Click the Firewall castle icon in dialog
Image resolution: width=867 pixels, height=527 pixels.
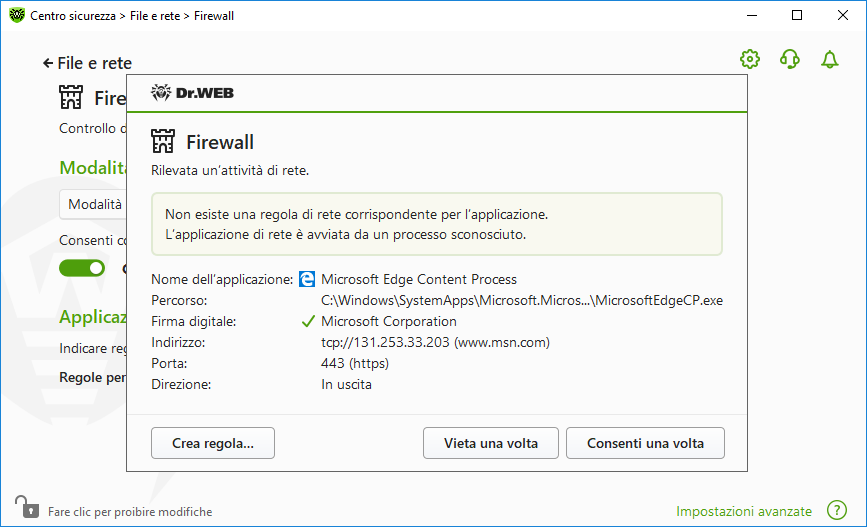pyautogui.click(x=163, y=141)
